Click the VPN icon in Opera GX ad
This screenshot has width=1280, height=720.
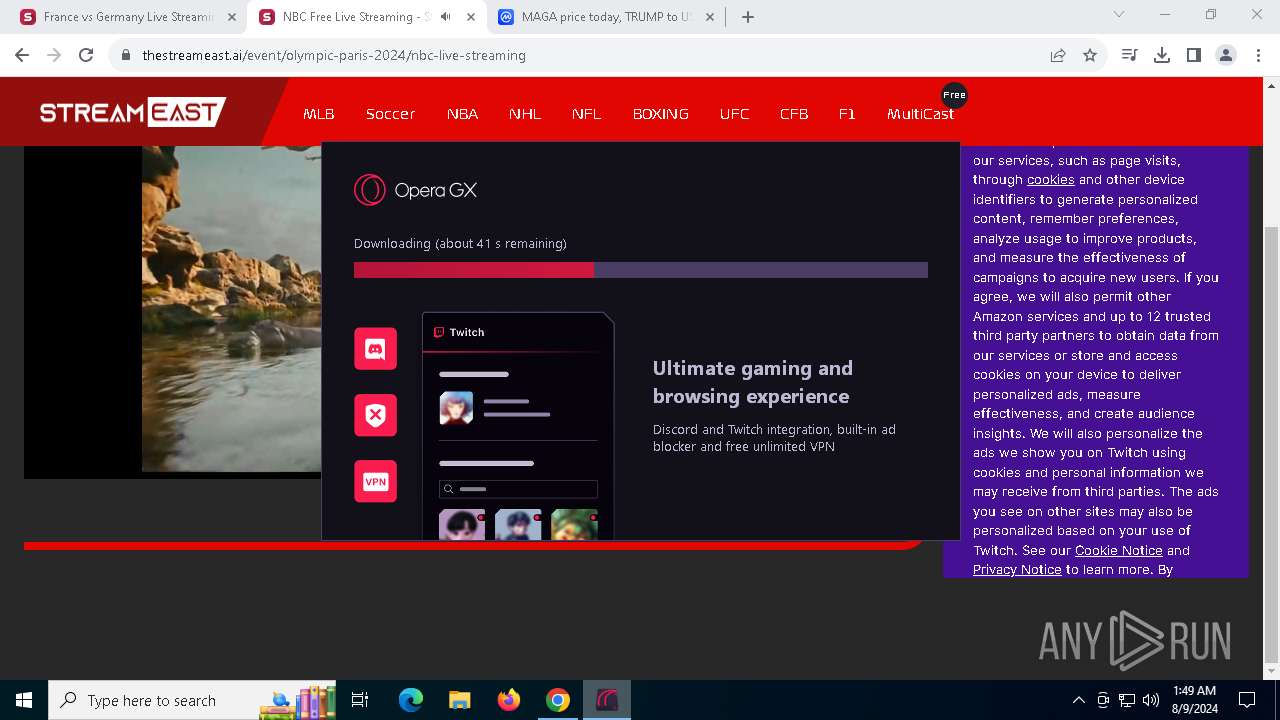(376, 482)
